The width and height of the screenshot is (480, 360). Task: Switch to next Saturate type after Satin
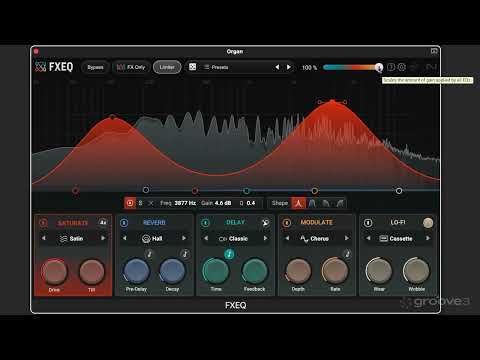coord(103,238)
